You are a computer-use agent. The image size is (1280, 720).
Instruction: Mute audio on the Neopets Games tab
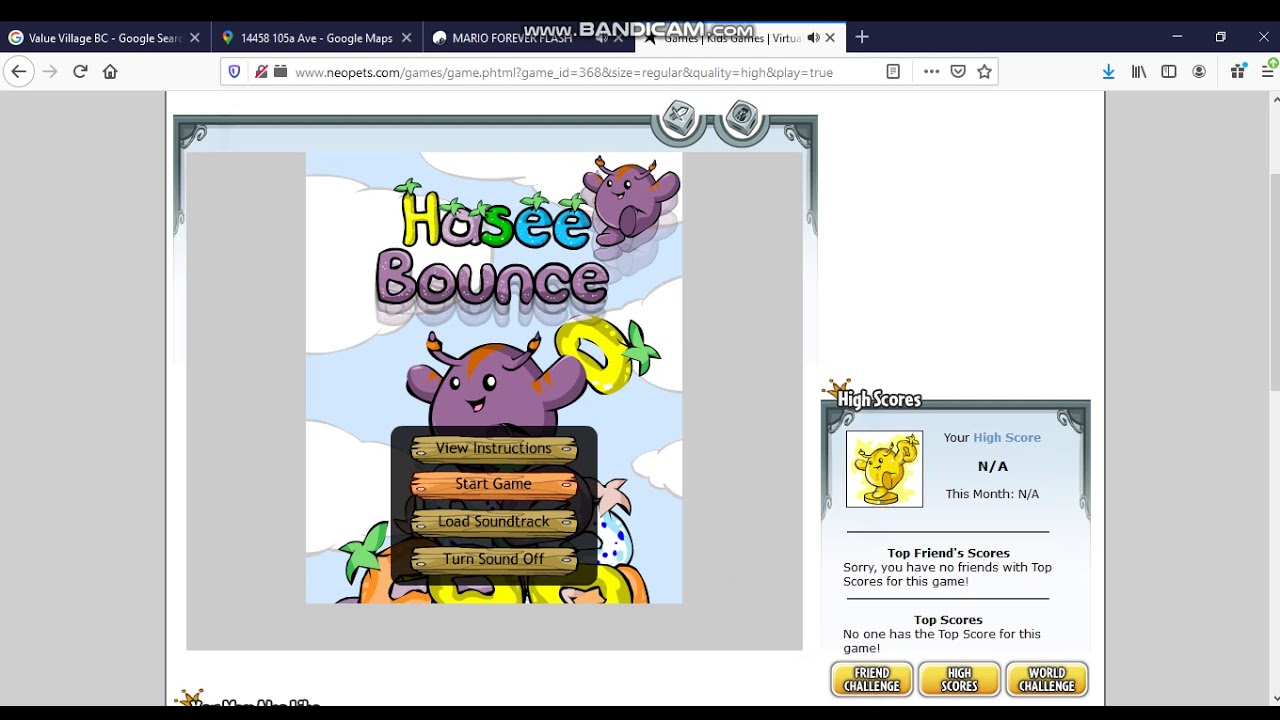813,38
